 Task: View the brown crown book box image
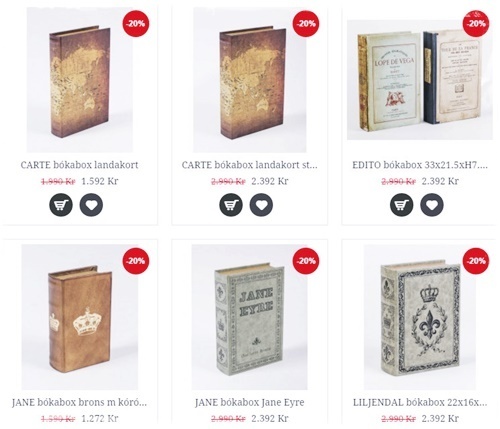80,317
